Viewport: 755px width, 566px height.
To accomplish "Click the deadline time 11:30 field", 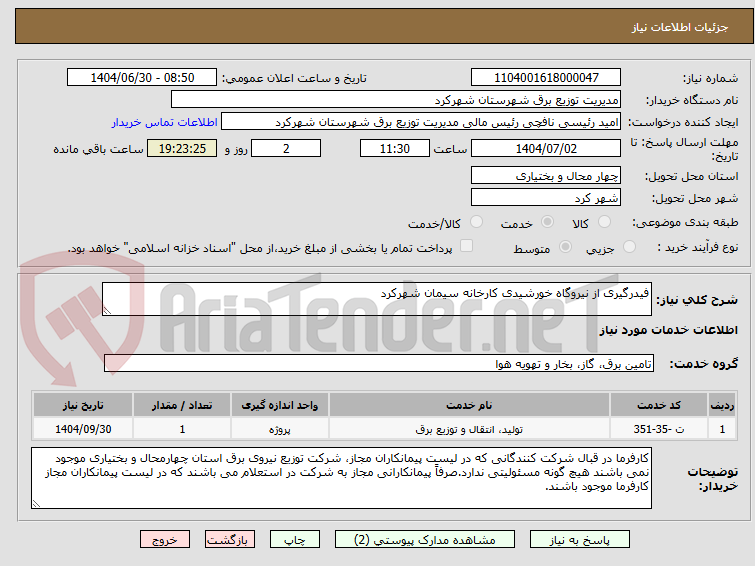I will click(x=395, y=148).
